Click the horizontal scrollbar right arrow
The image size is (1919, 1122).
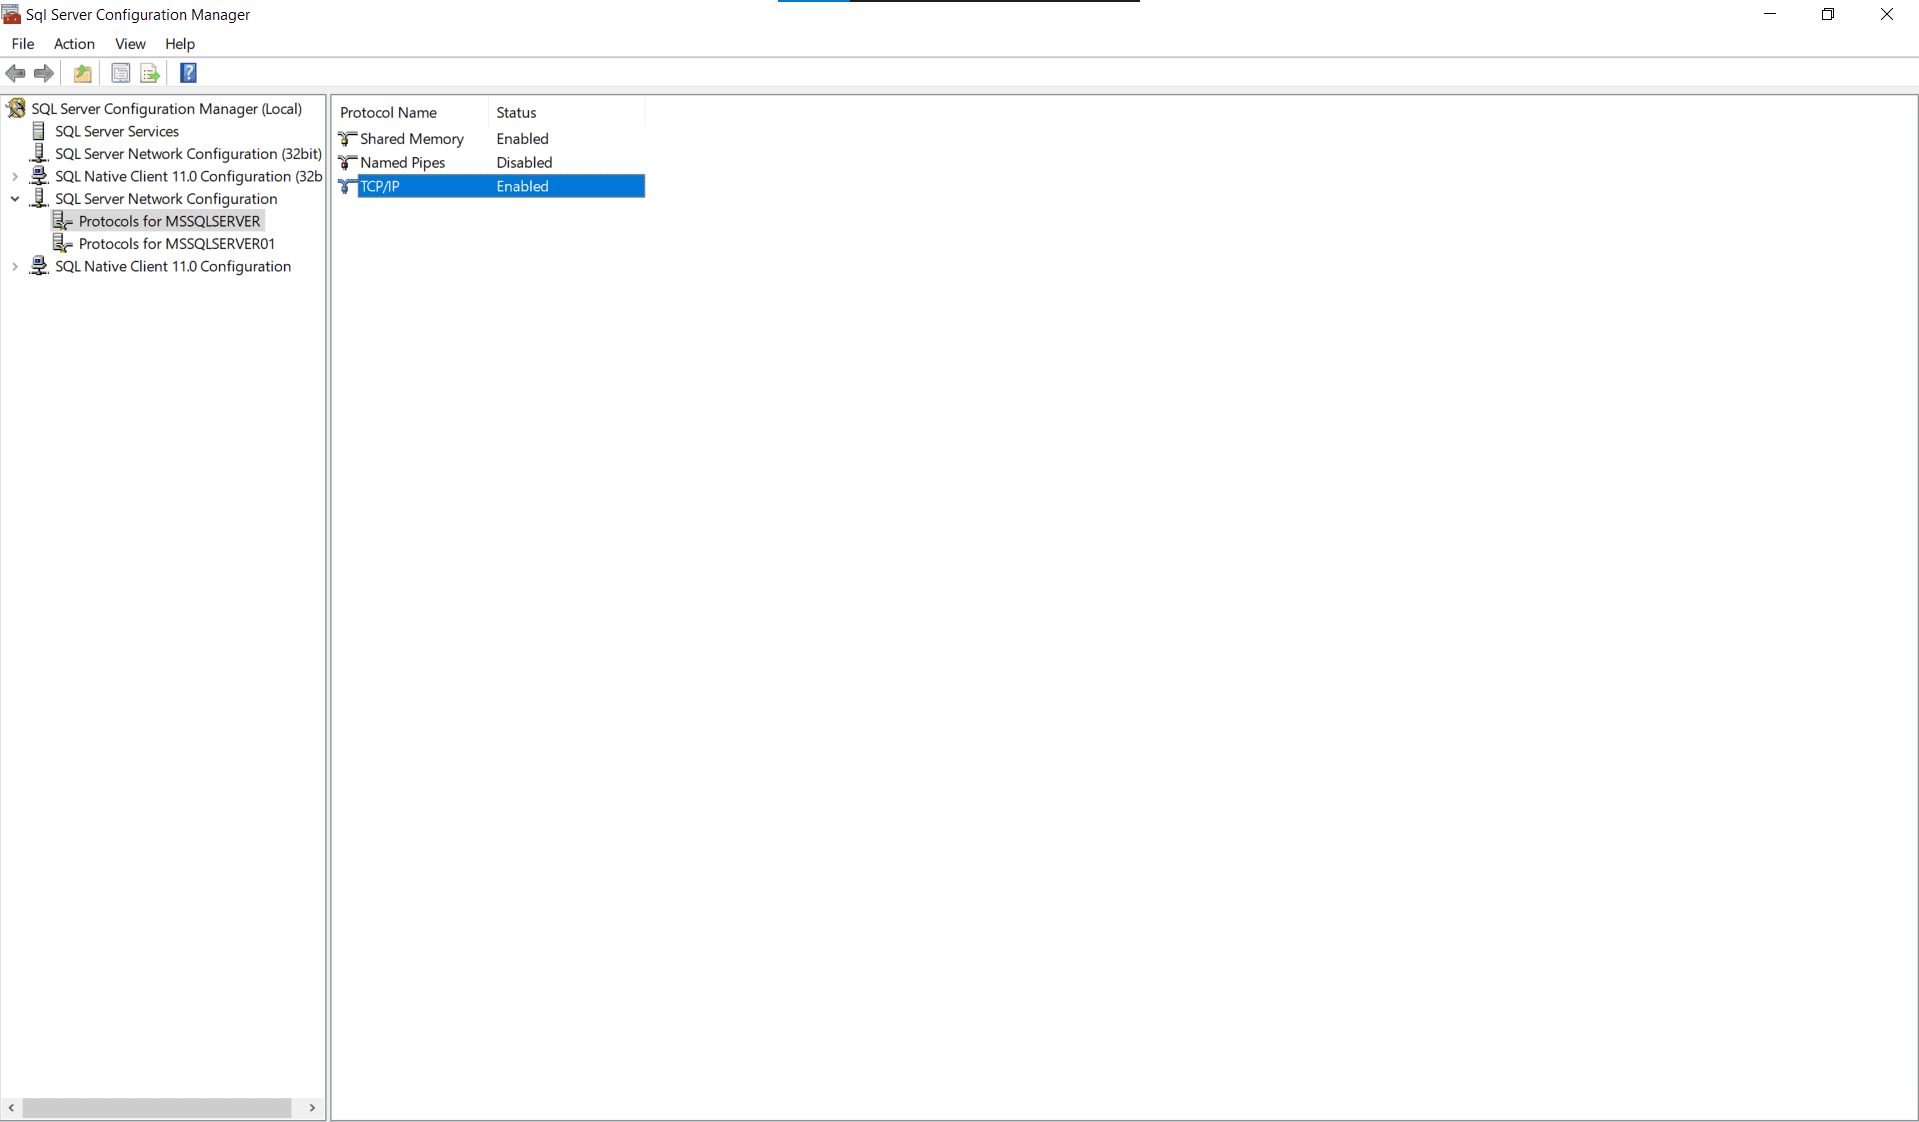click(311, 1108)
